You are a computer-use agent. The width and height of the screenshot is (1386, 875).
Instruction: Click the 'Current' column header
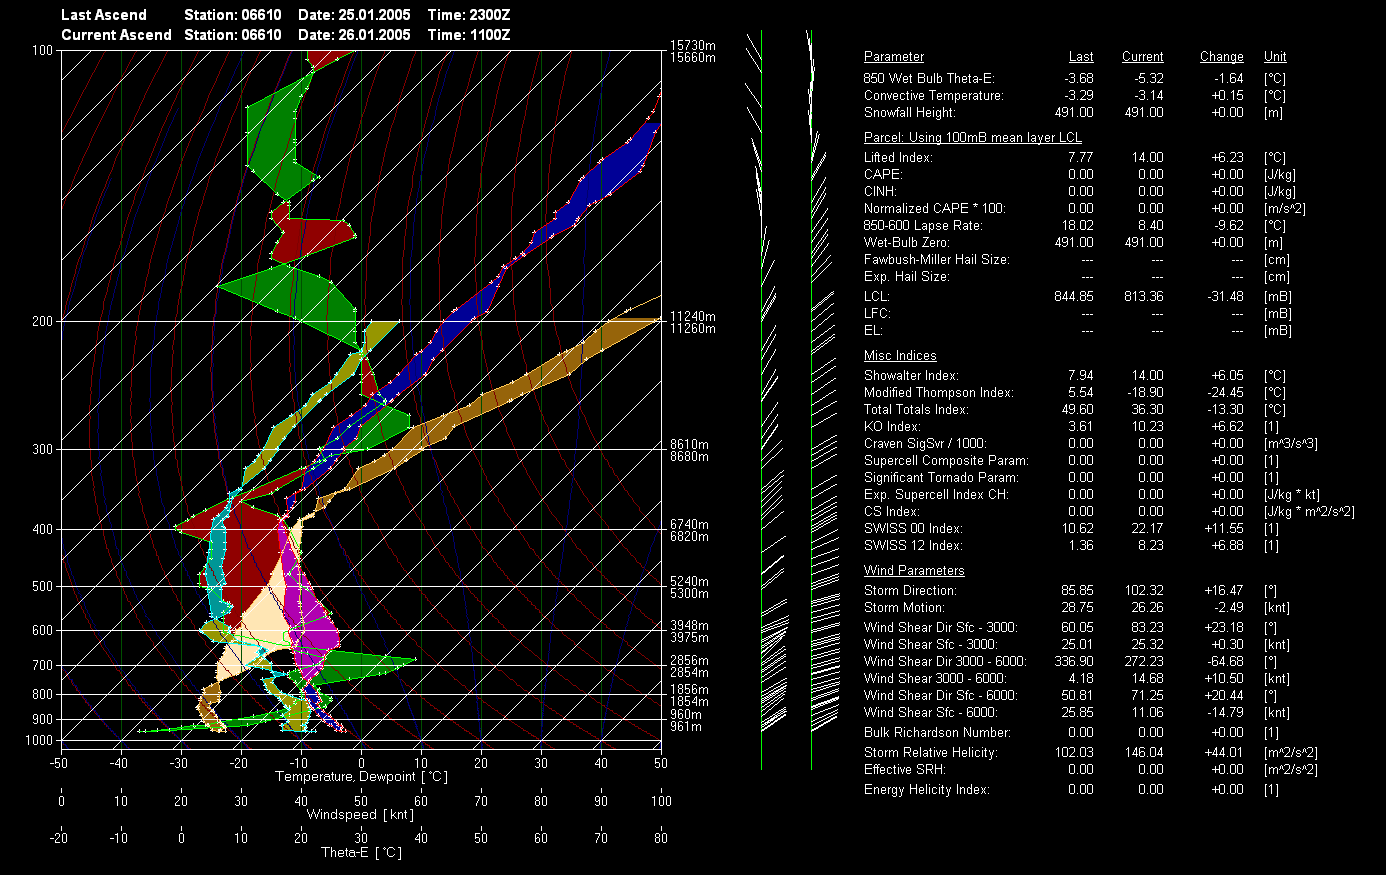pyautogui.click(x=1143, y=57)
